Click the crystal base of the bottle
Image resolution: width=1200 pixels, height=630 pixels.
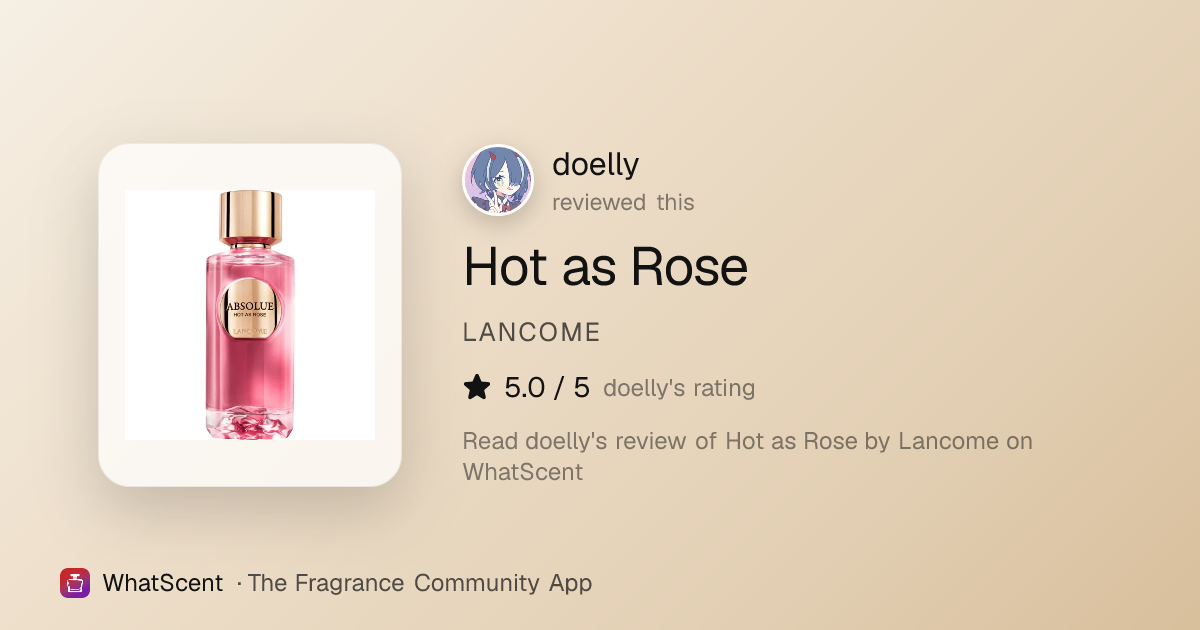(x=250, y=423)
